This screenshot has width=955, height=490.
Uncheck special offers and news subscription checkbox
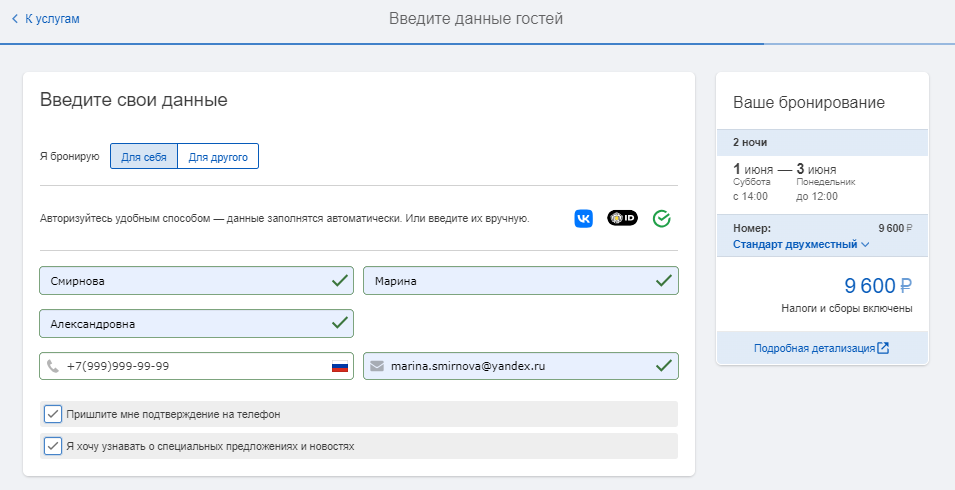[x=53, y=446]
